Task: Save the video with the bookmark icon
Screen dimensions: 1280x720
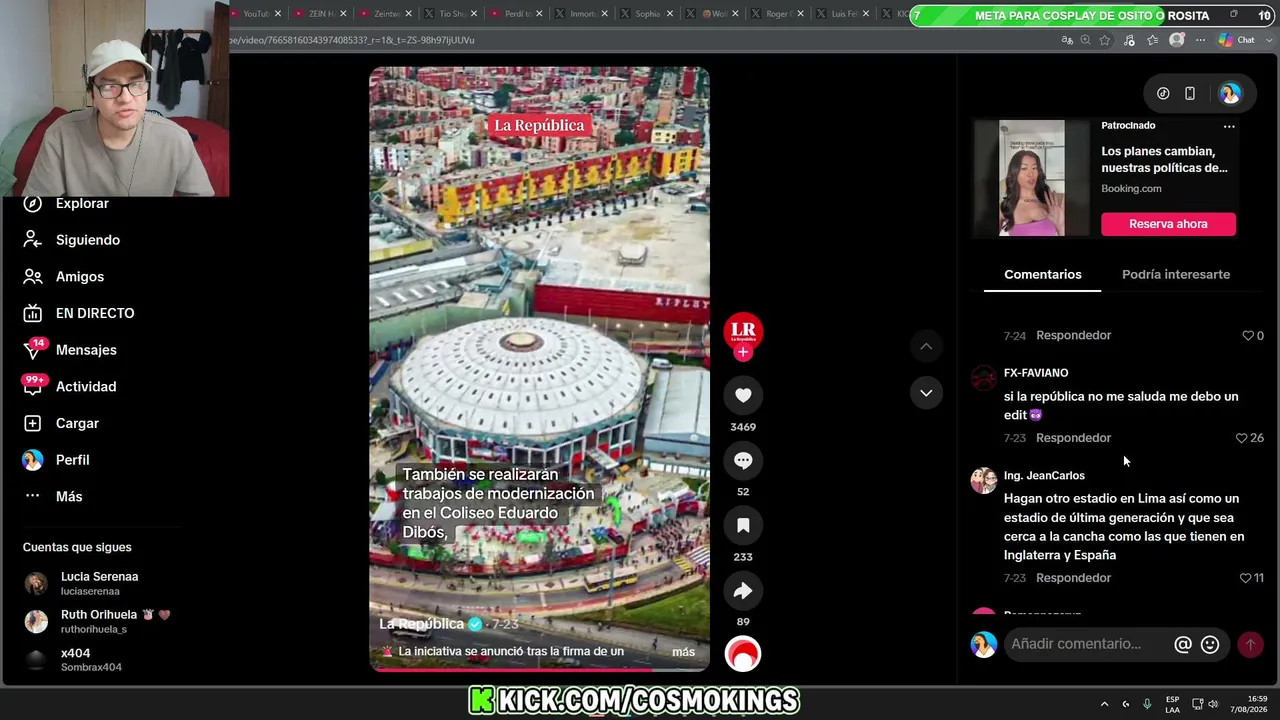Action: coord(743,525)
